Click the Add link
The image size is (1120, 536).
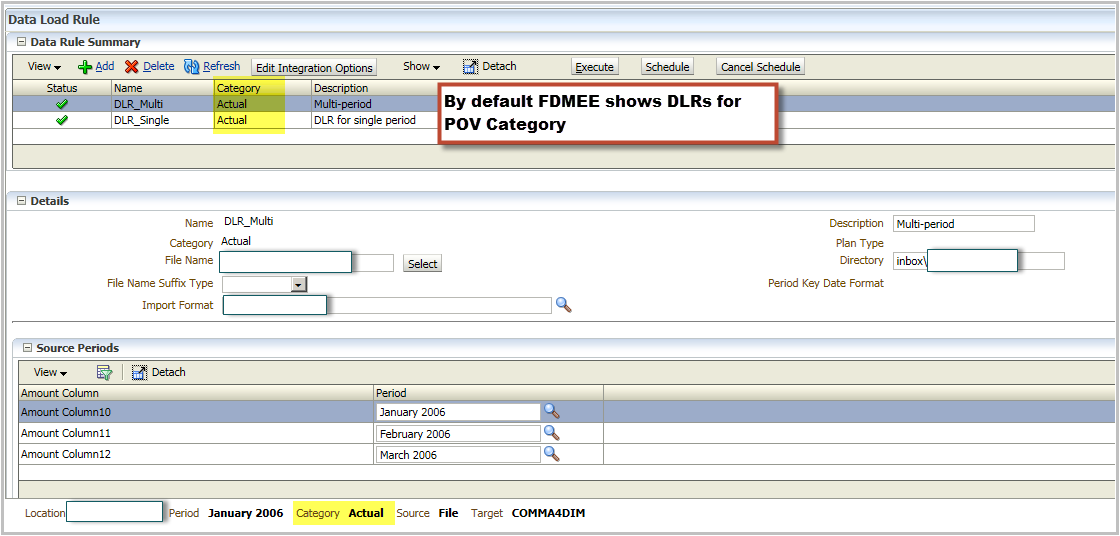tap(105, 66)
